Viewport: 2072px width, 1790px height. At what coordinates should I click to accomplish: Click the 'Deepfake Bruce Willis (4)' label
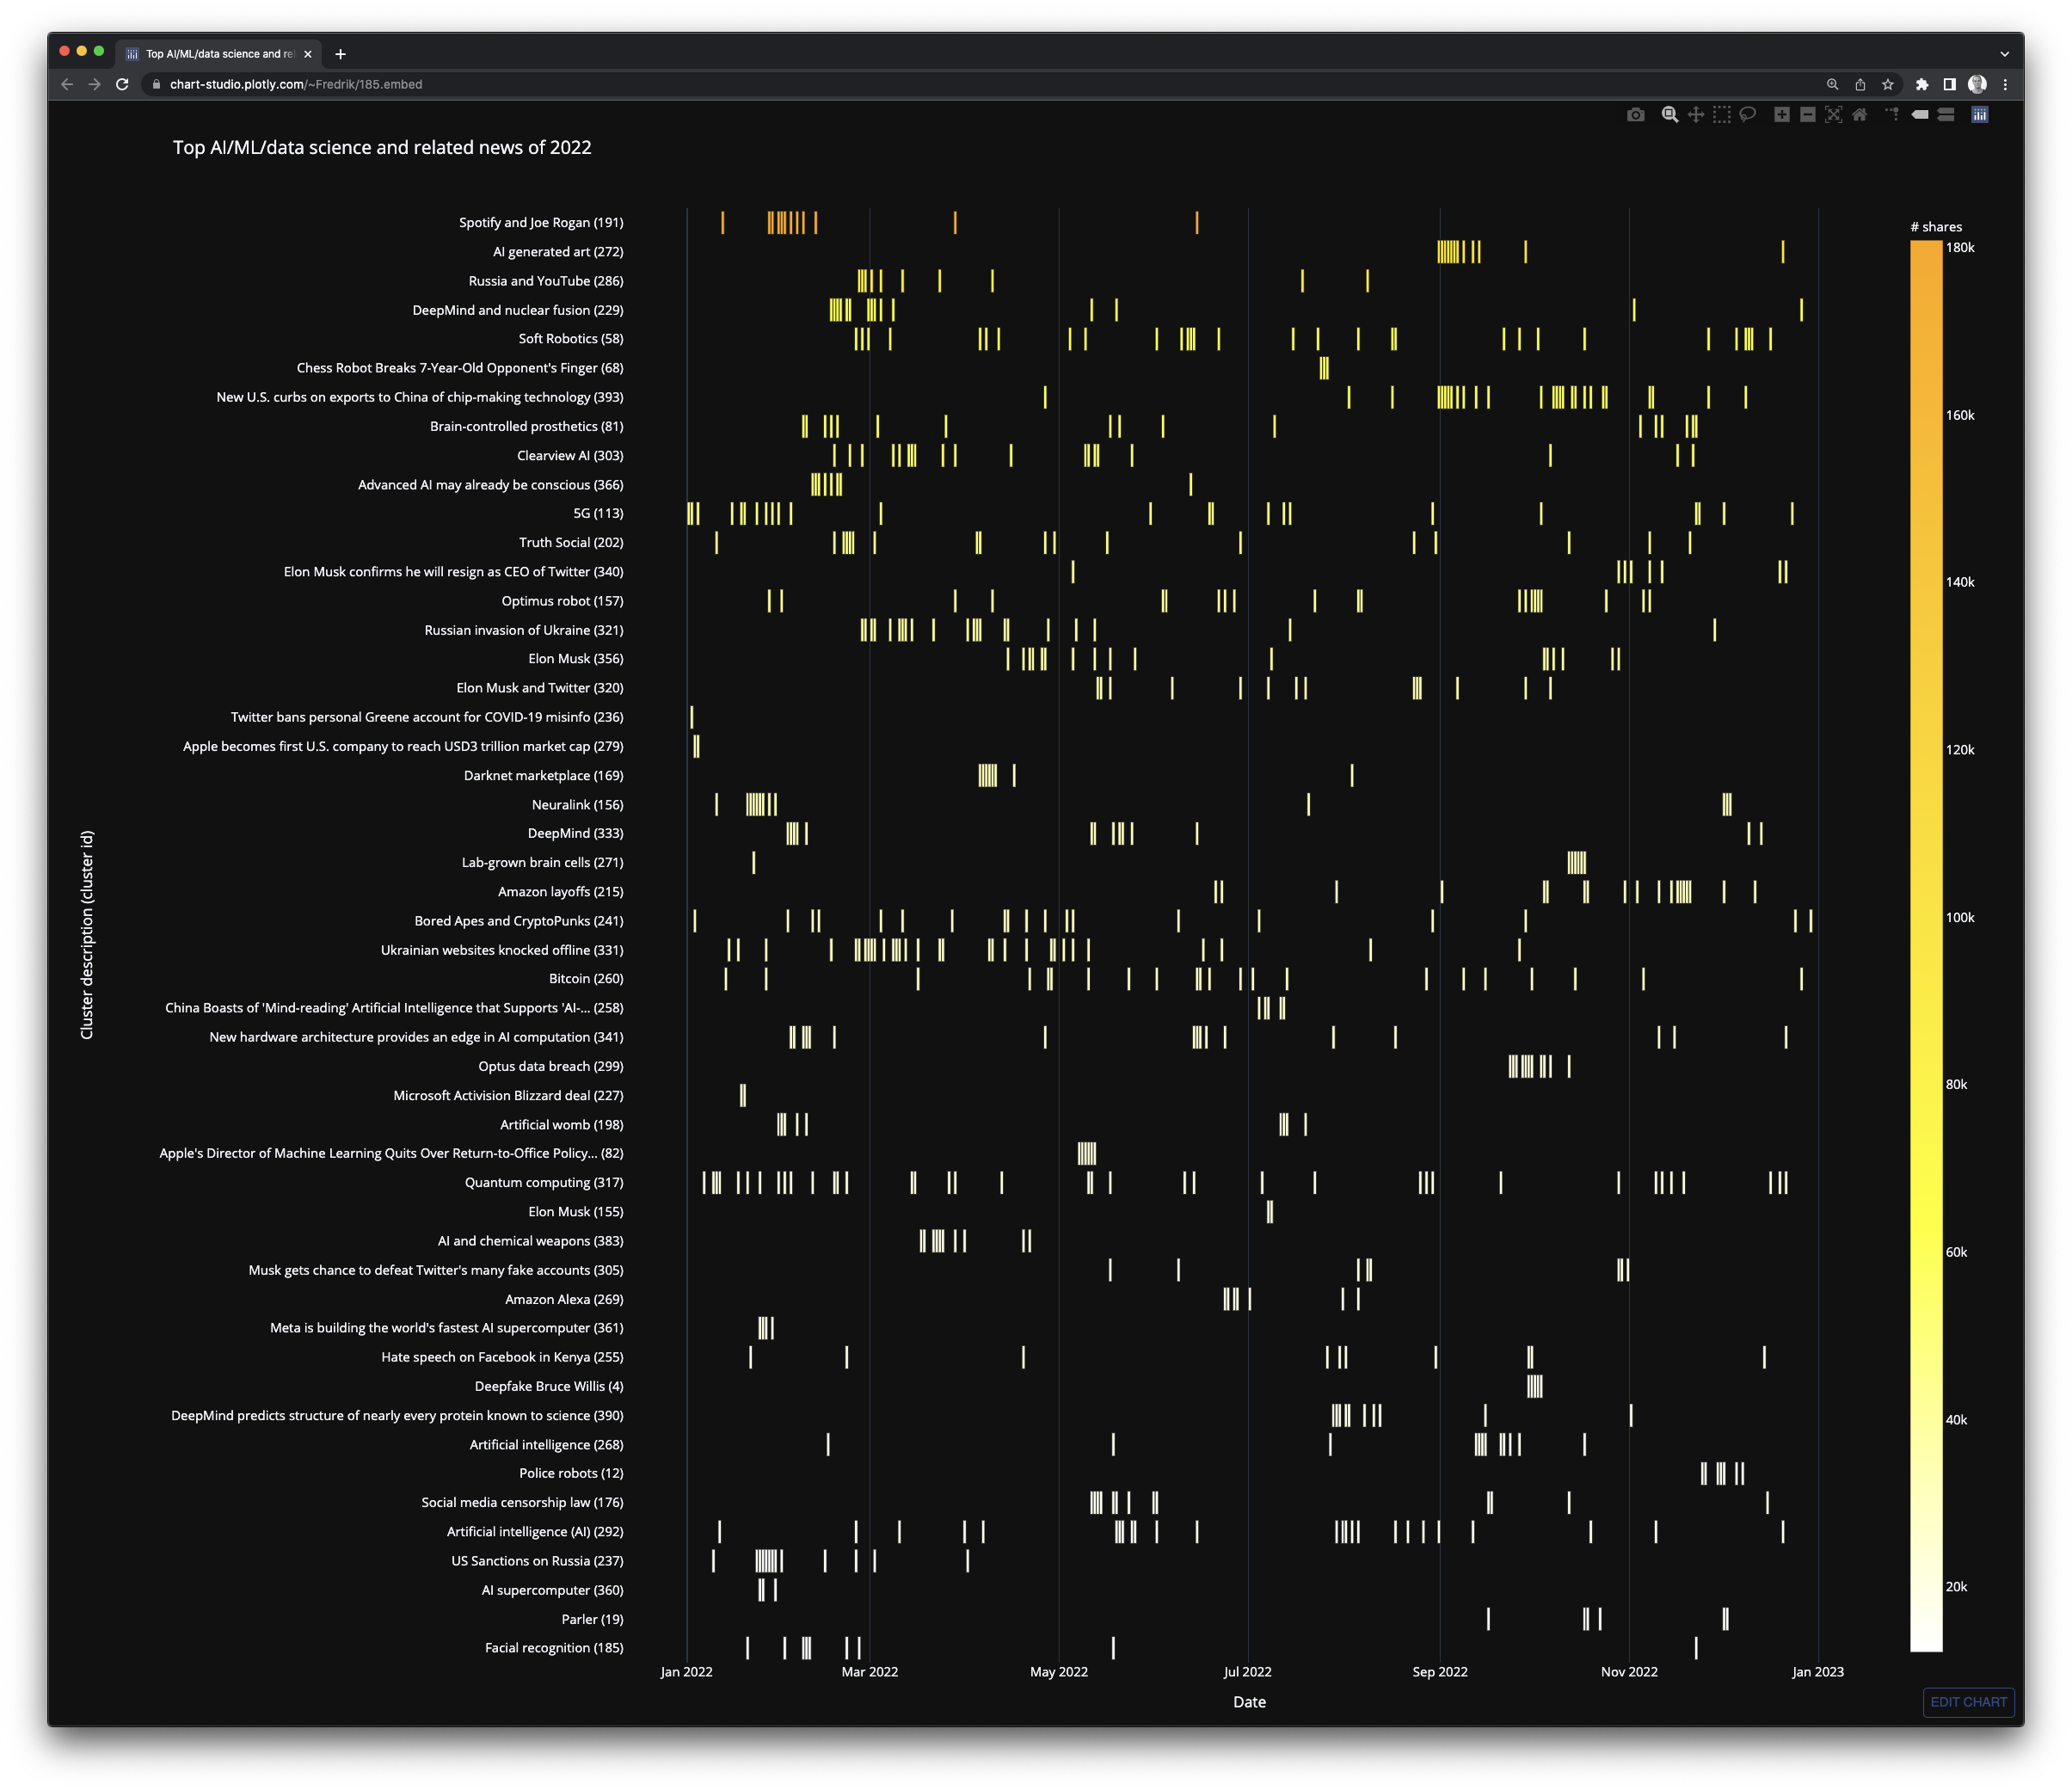[549, 1387]
